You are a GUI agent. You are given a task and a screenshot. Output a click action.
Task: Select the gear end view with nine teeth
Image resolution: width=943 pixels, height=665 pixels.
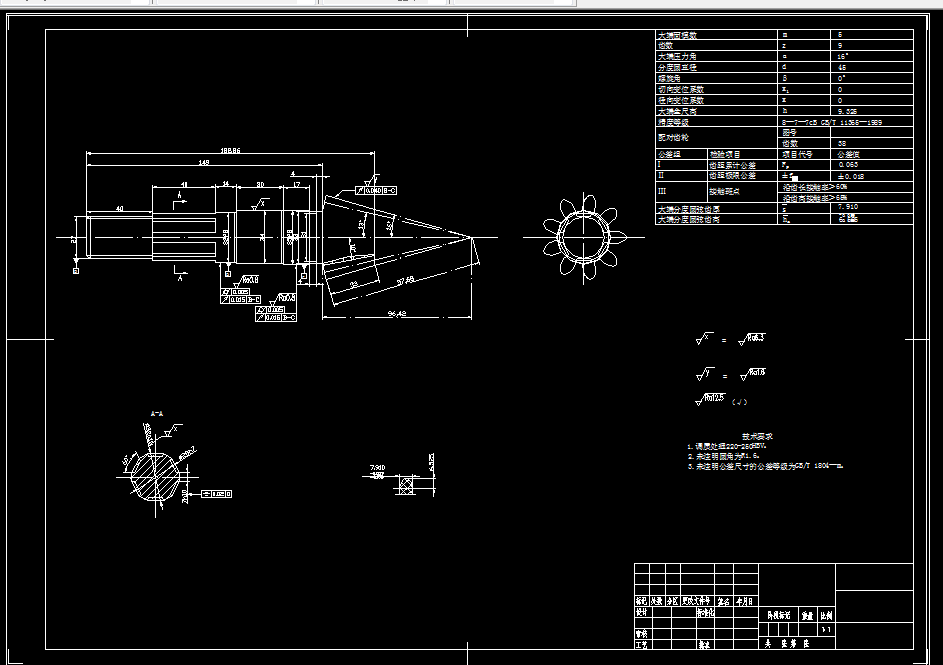[584, 237]
